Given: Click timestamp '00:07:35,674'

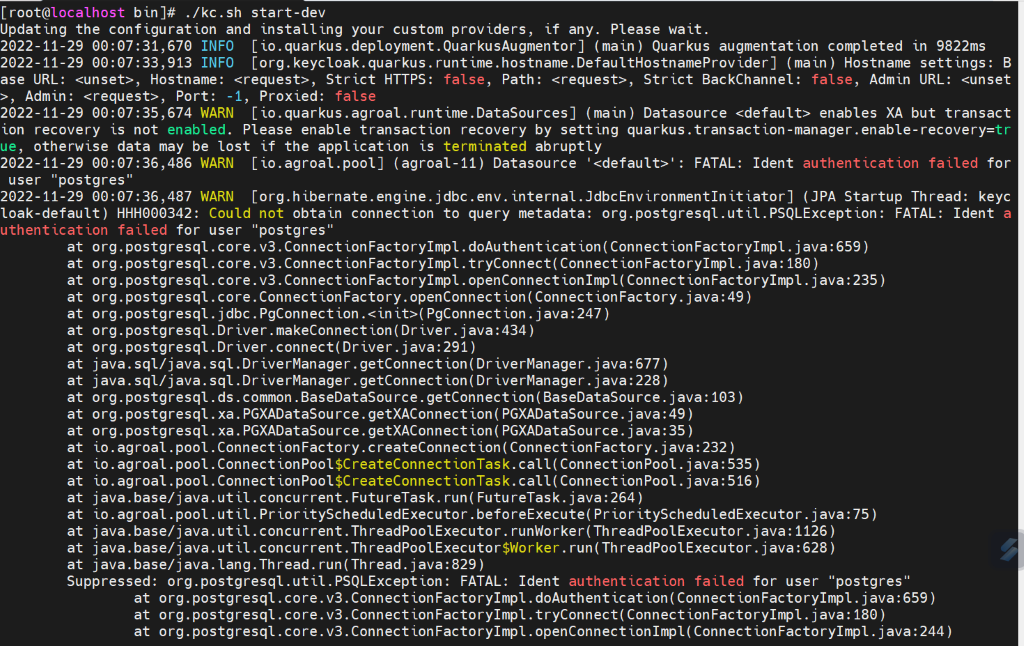Looking at the screenshot, I should (x=142, y=113).
